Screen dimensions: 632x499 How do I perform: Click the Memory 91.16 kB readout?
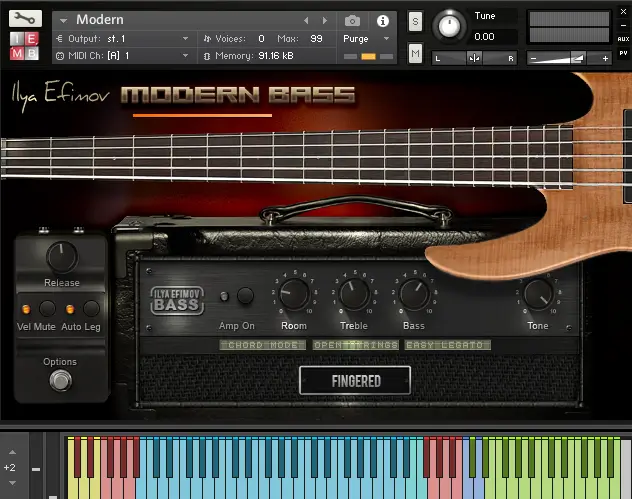tap(276, 56)
